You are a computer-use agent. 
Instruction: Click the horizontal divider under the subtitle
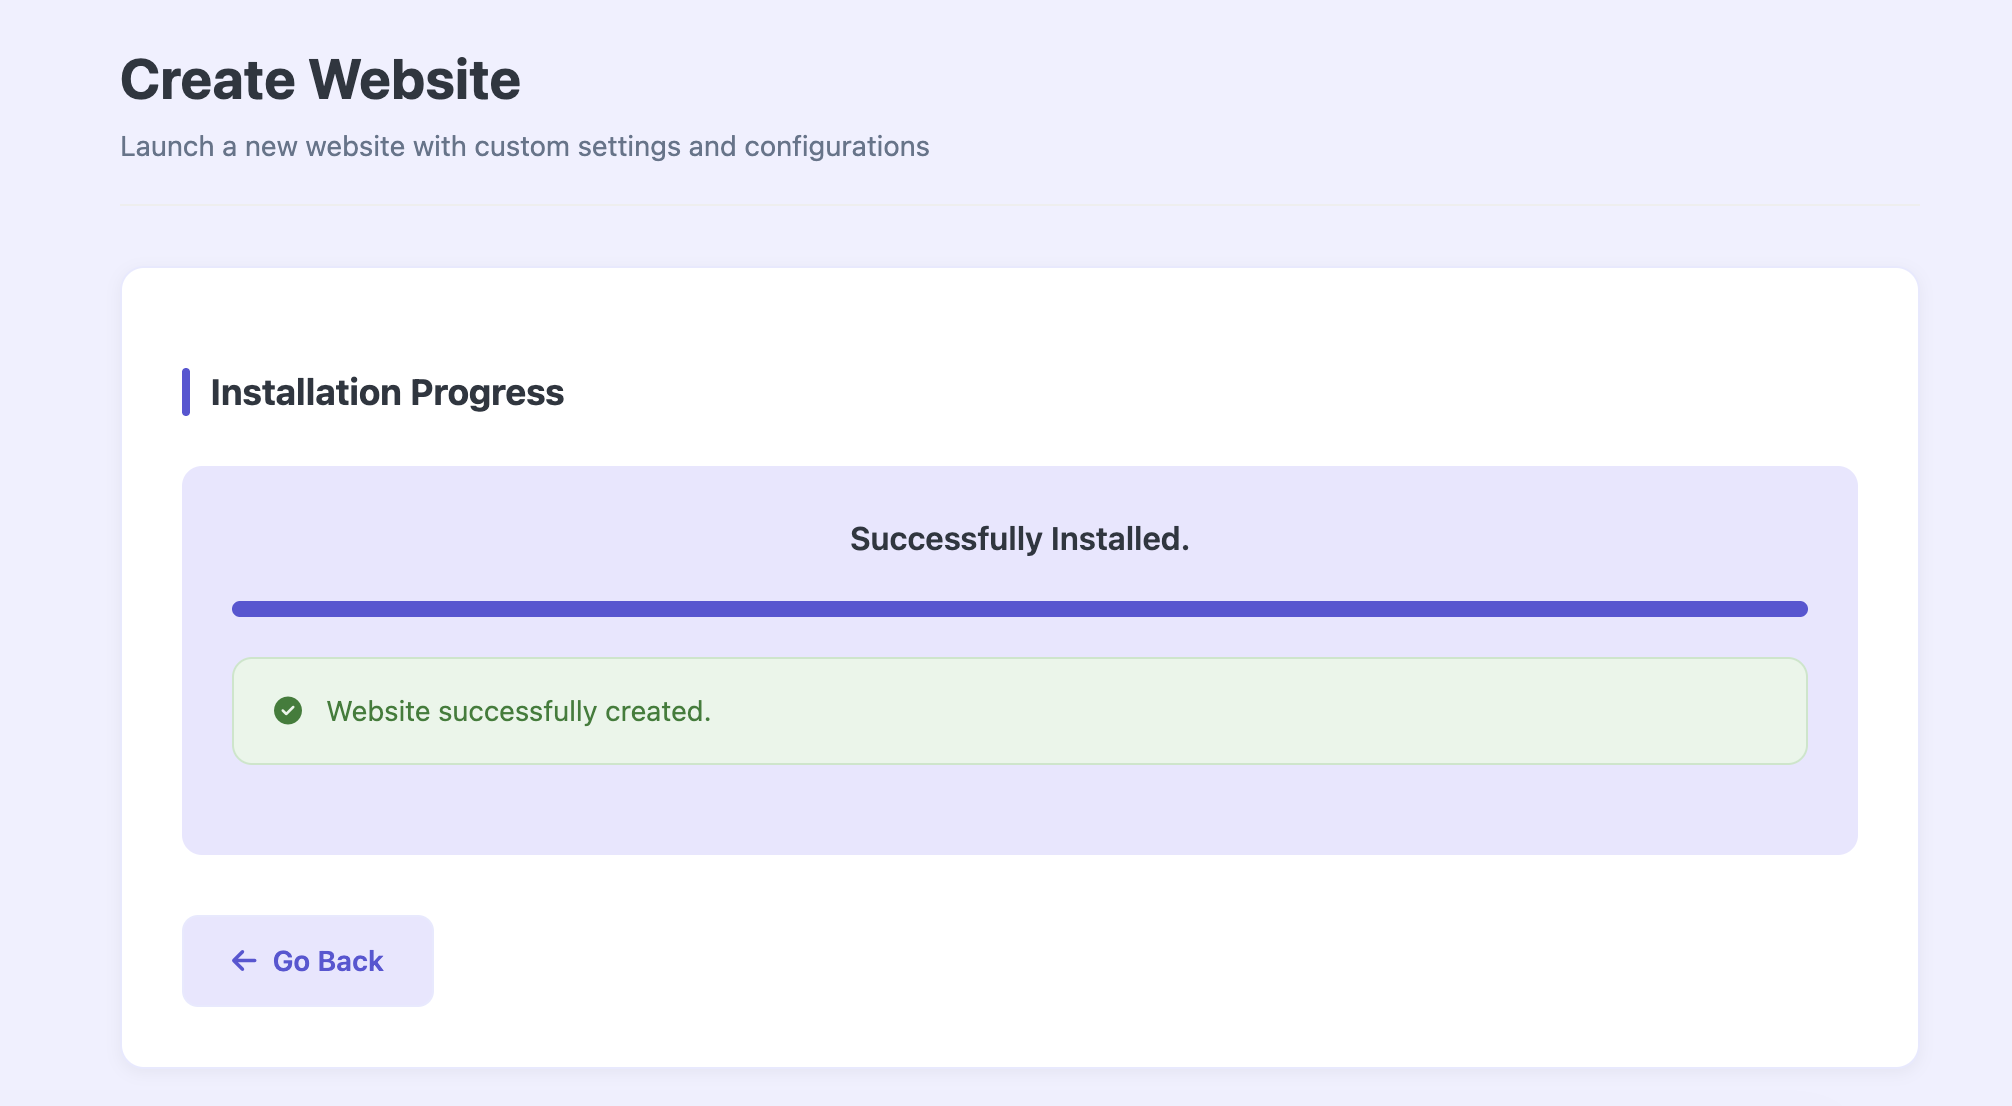(1019, 205)
